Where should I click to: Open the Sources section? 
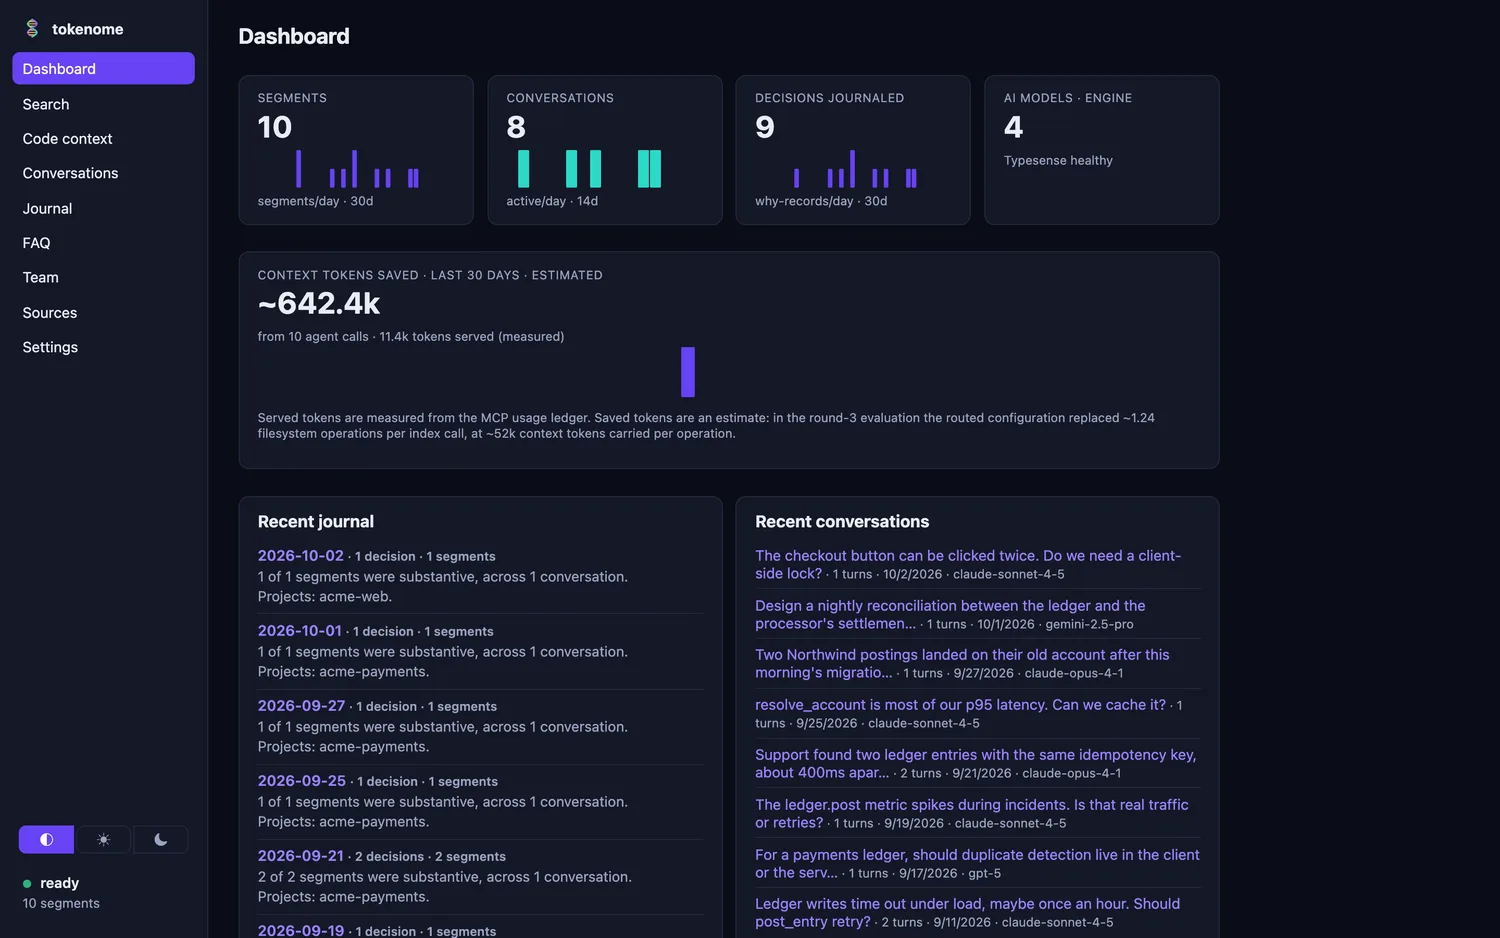pyautogui.click(x=103, y=313)
